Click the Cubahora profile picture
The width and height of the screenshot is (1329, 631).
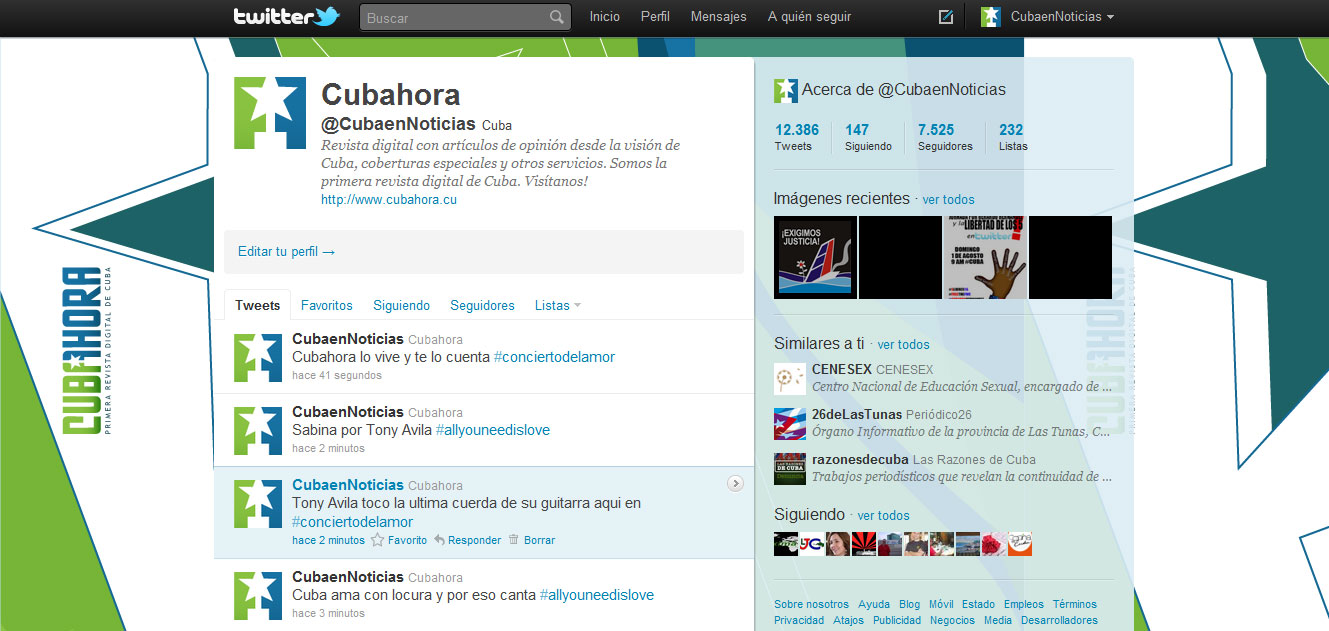(x=269, y=111)
